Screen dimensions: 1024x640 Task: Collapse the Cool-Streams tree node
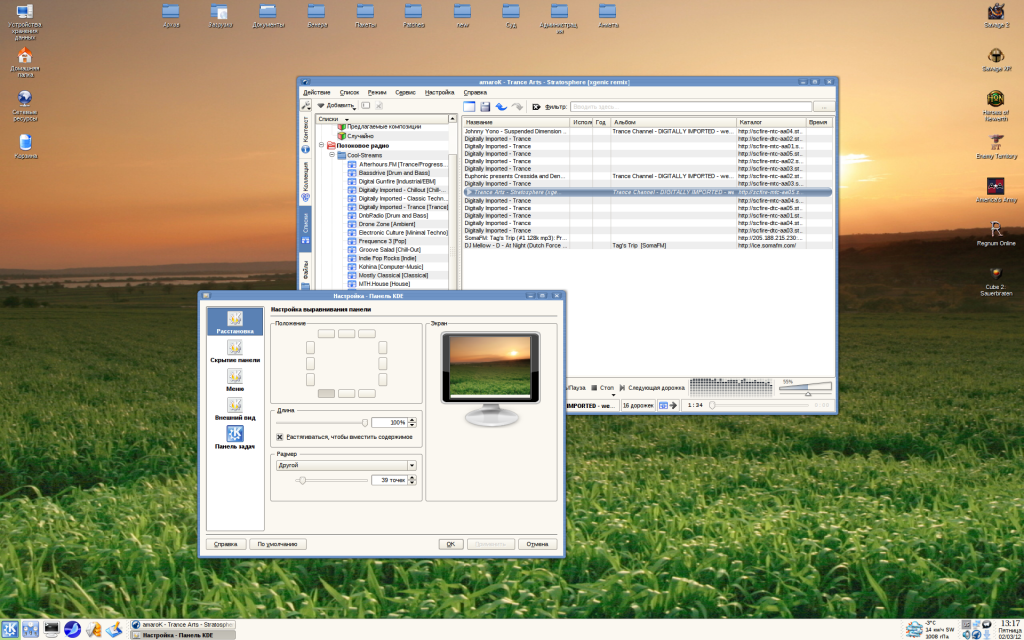pyautogui.click(x=332, y=155)
